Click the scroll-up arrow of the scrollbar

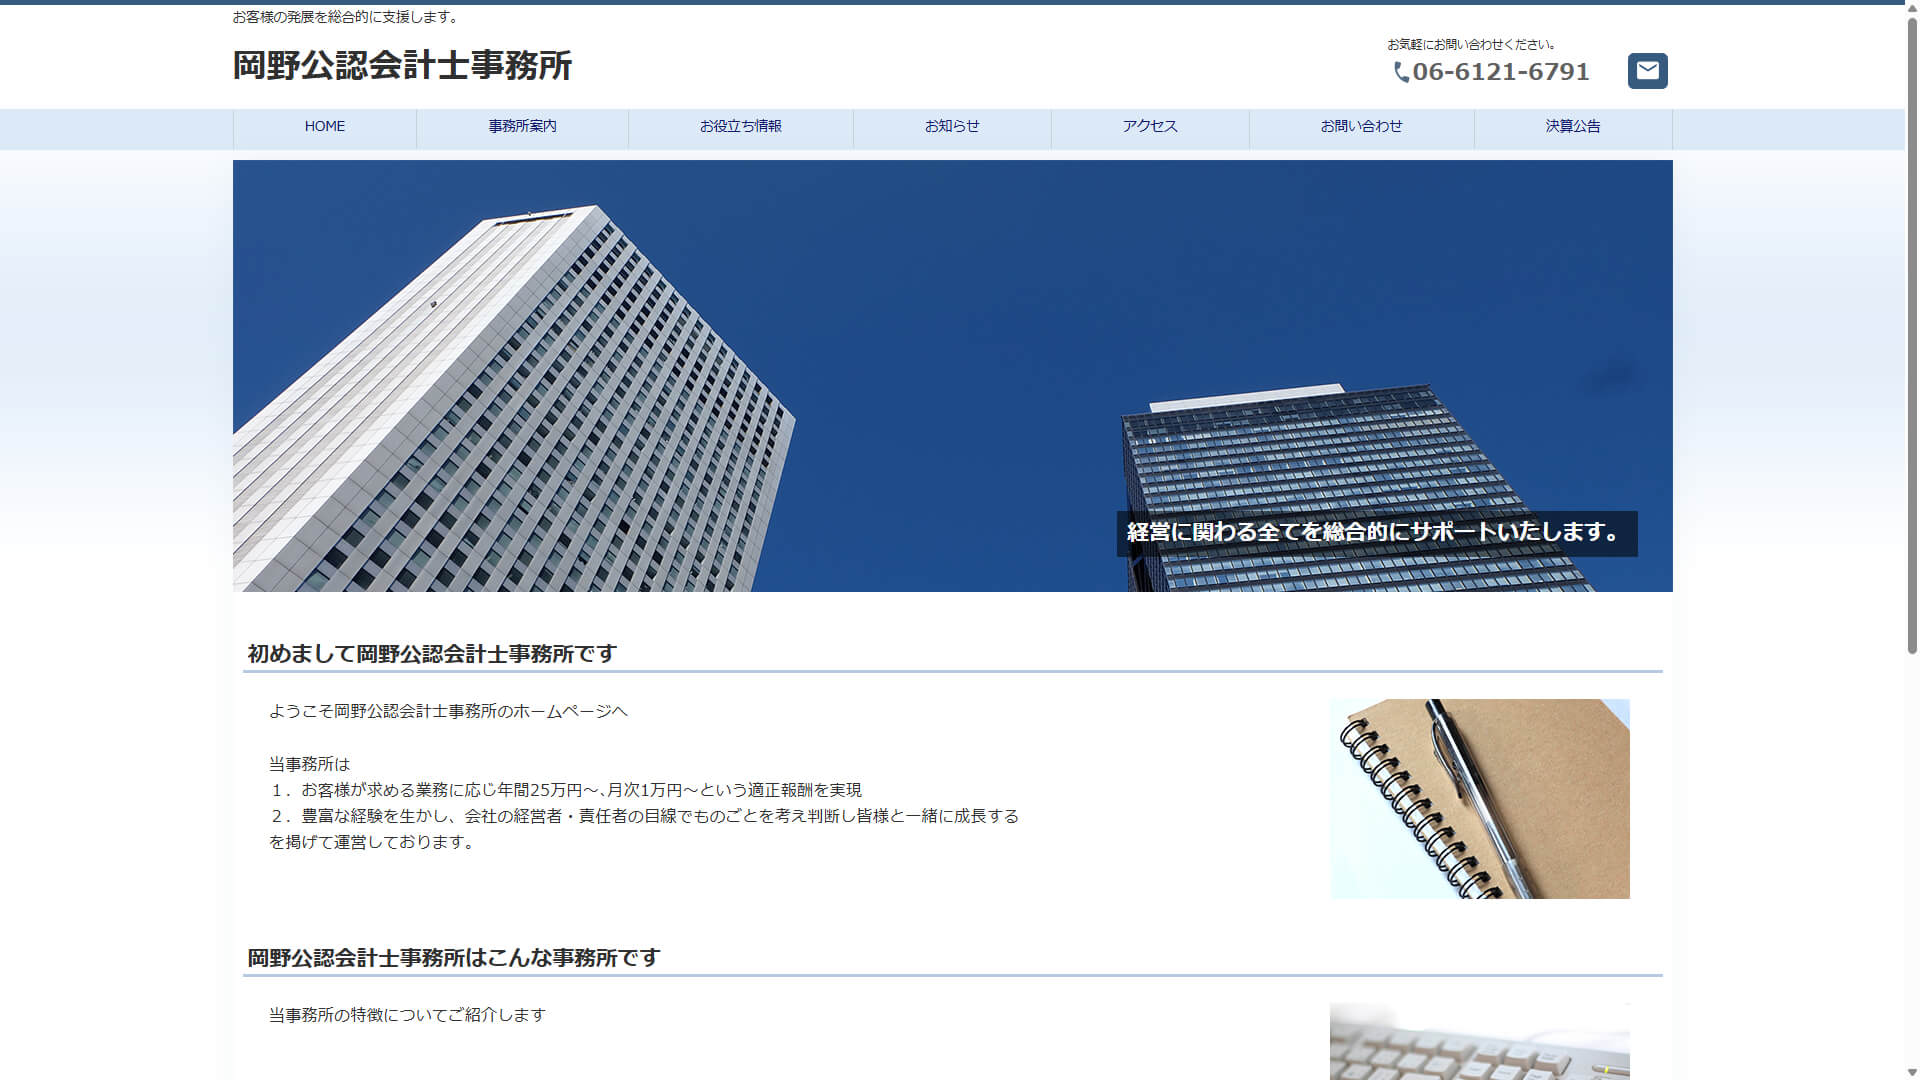click(1912, 8)
